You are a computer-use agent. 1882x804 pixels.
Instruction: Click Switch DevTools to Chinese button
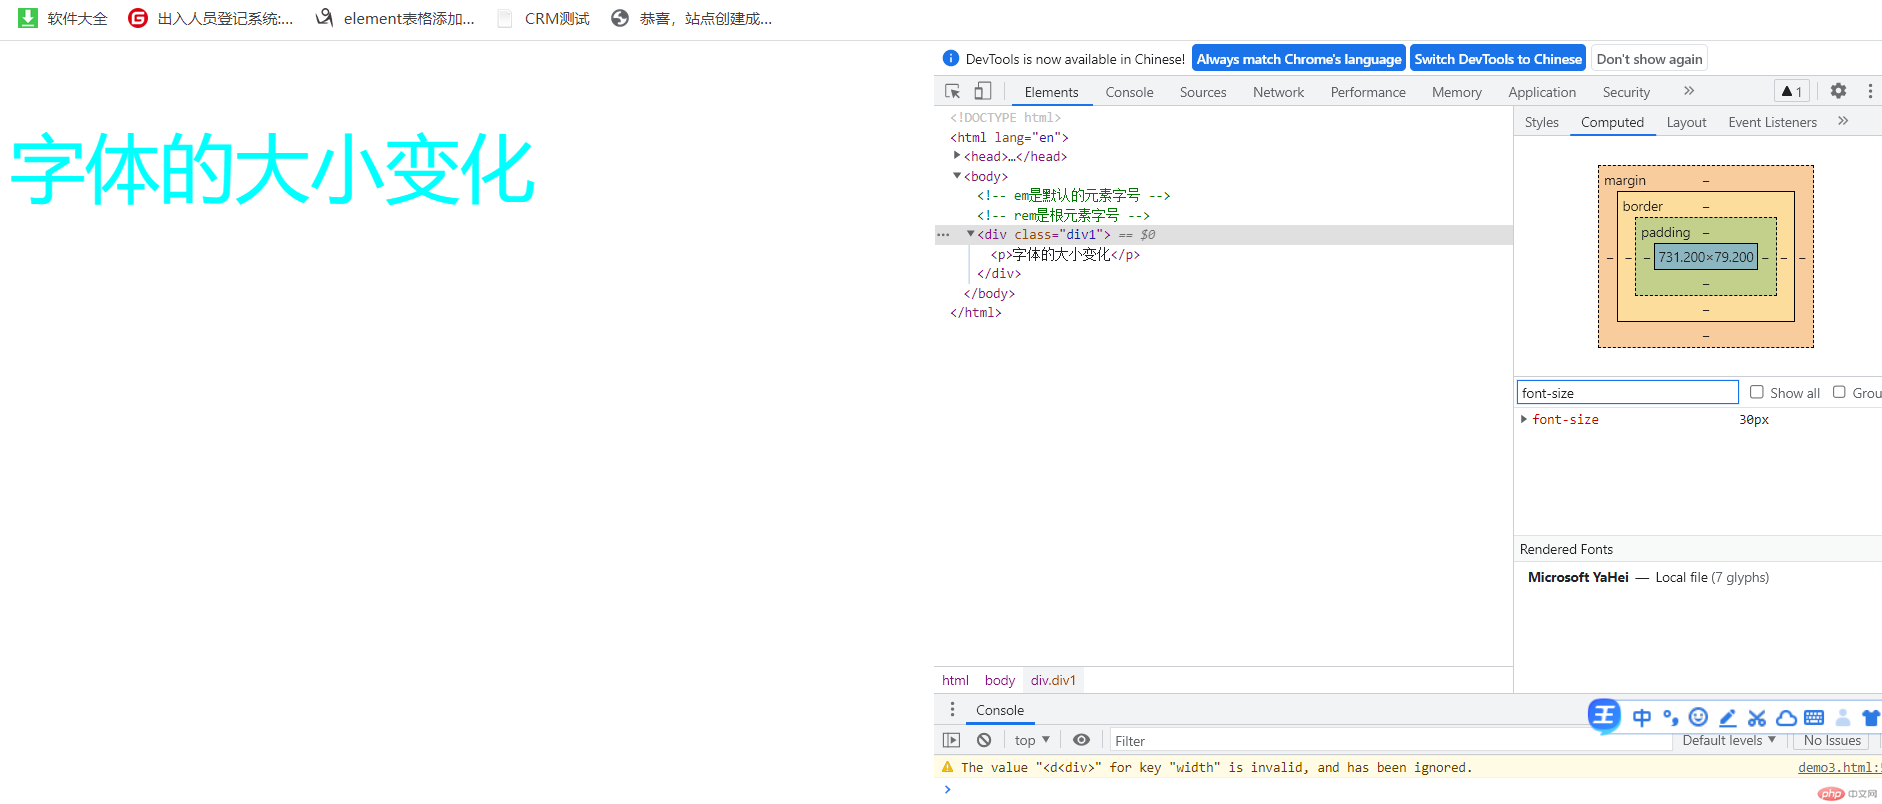click(x=1498, y=58)
